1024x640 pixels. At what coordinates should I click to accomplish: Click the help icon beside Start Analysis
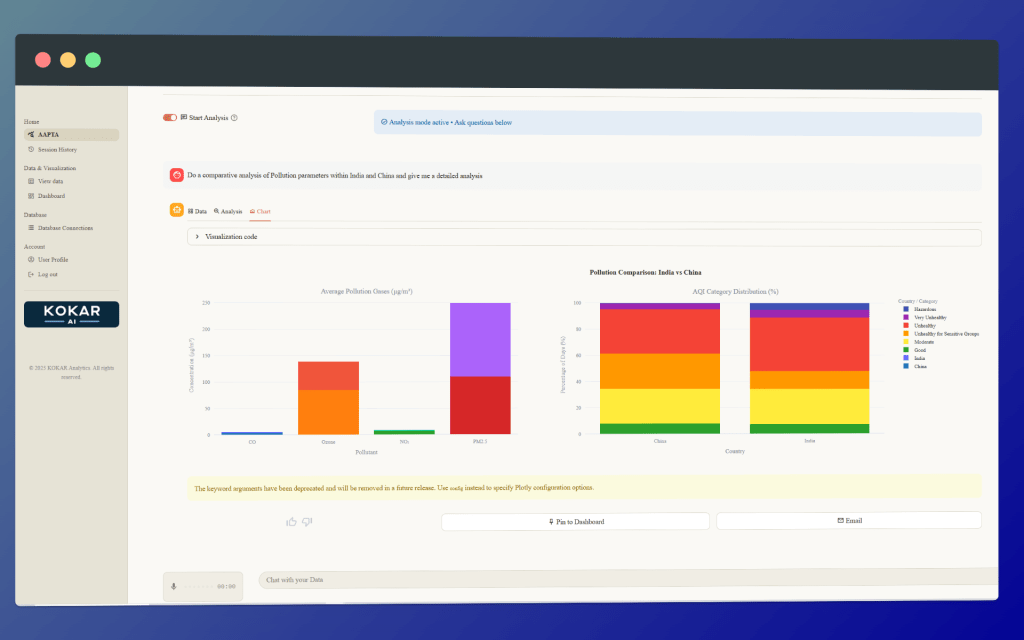[x=234, y=118]
